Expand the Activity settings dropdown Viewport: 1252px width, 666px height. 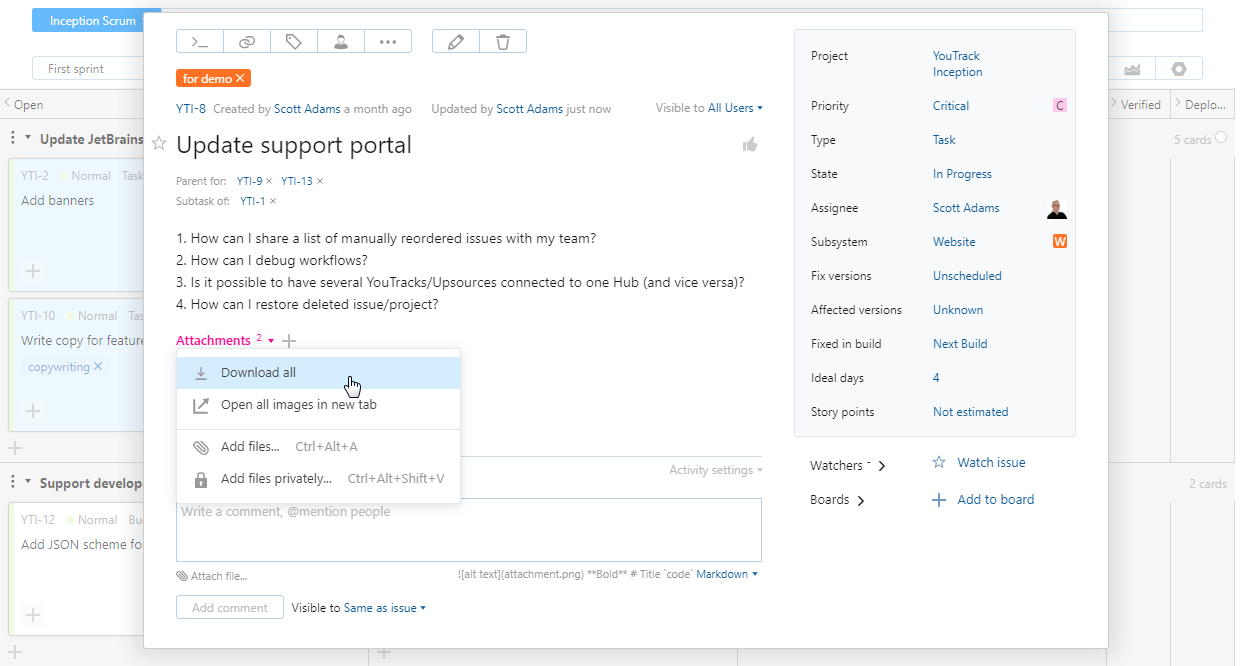click(715, 470)
